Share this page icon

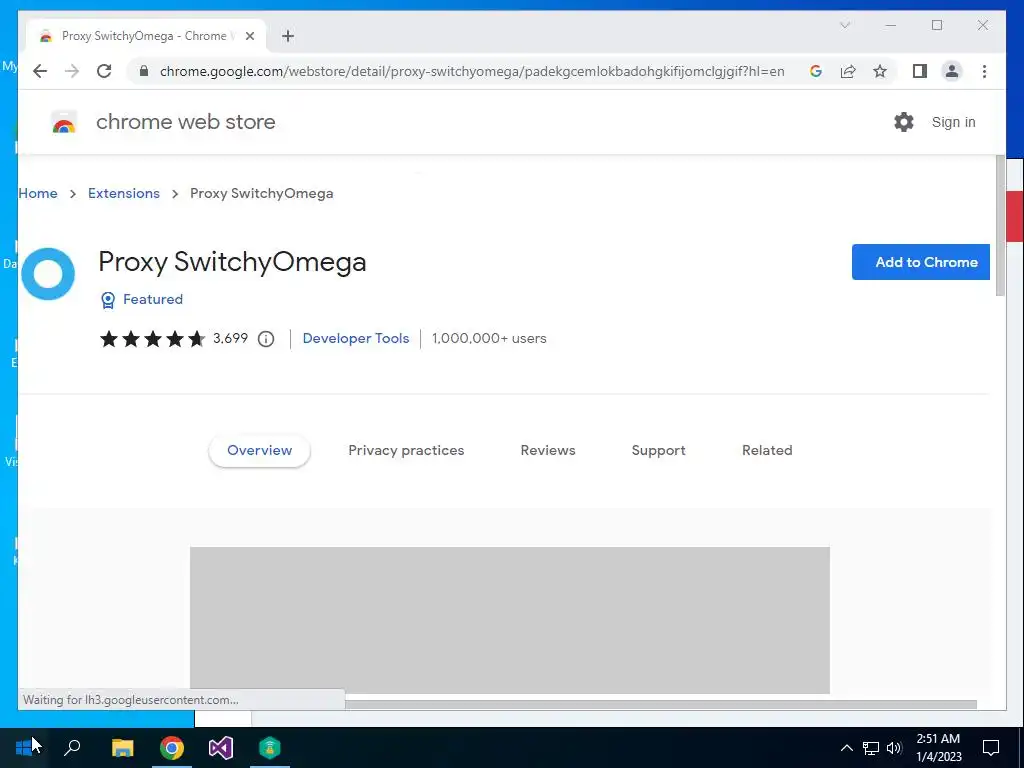tap(848, 71)
